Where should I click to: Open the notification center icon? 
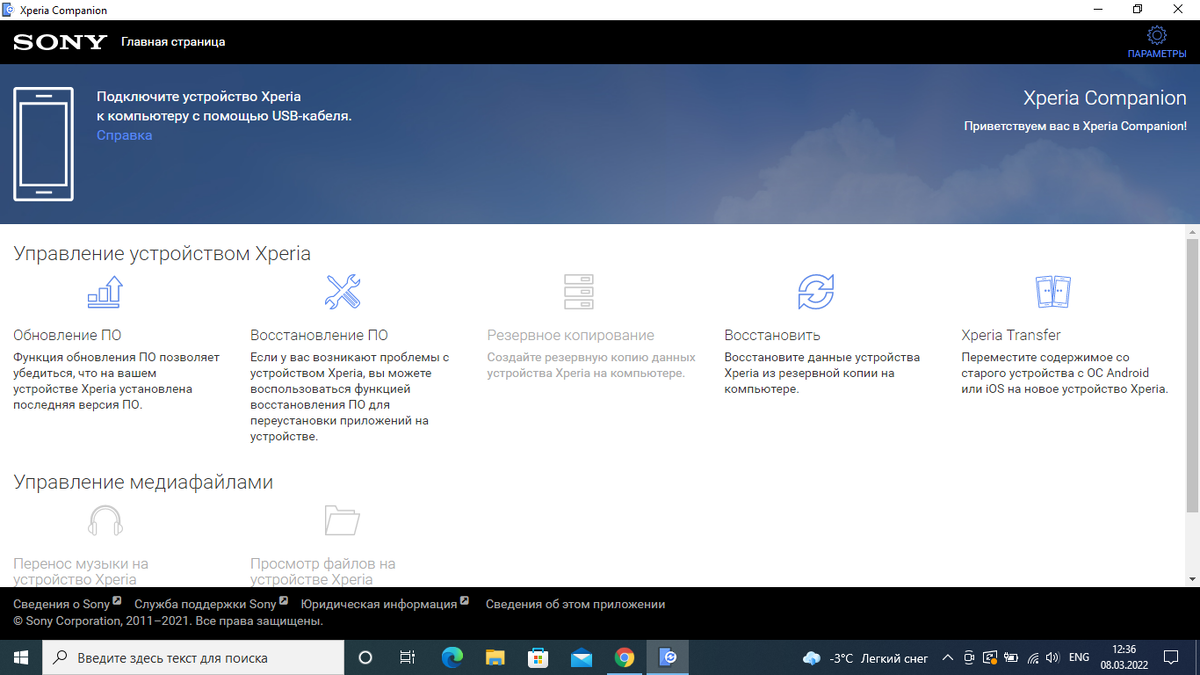(1173, 658)
